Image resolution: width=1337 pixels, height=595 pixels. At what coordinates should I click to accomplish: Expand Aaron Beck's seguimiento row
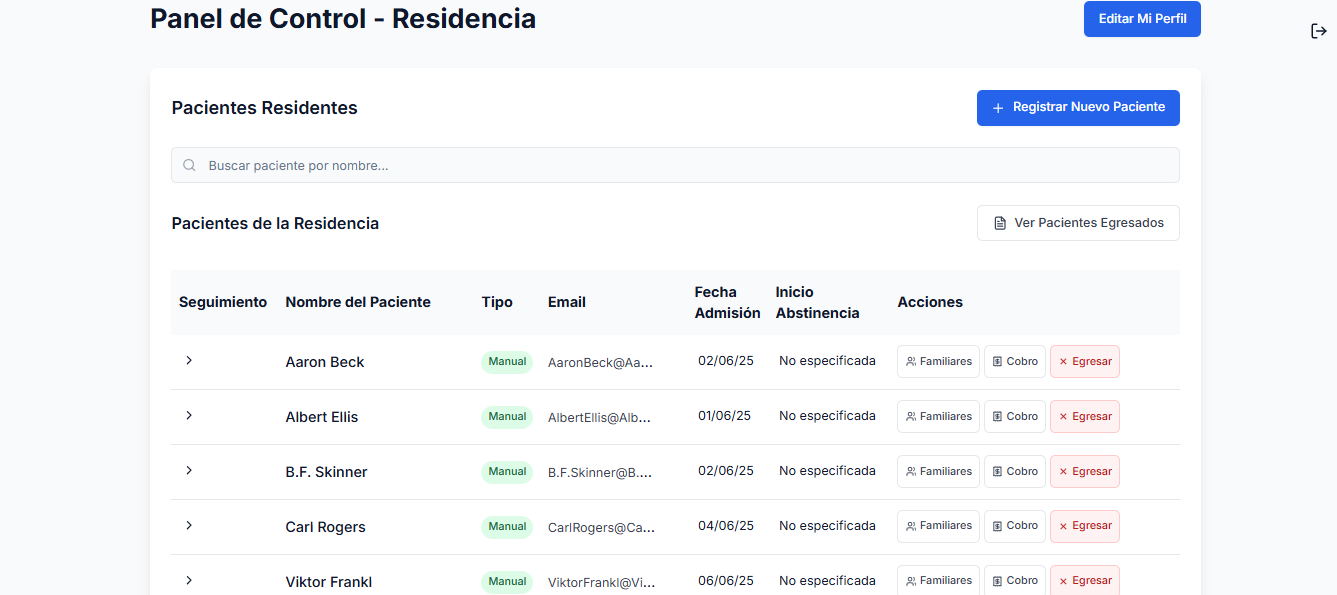click(x=189, y=360)
